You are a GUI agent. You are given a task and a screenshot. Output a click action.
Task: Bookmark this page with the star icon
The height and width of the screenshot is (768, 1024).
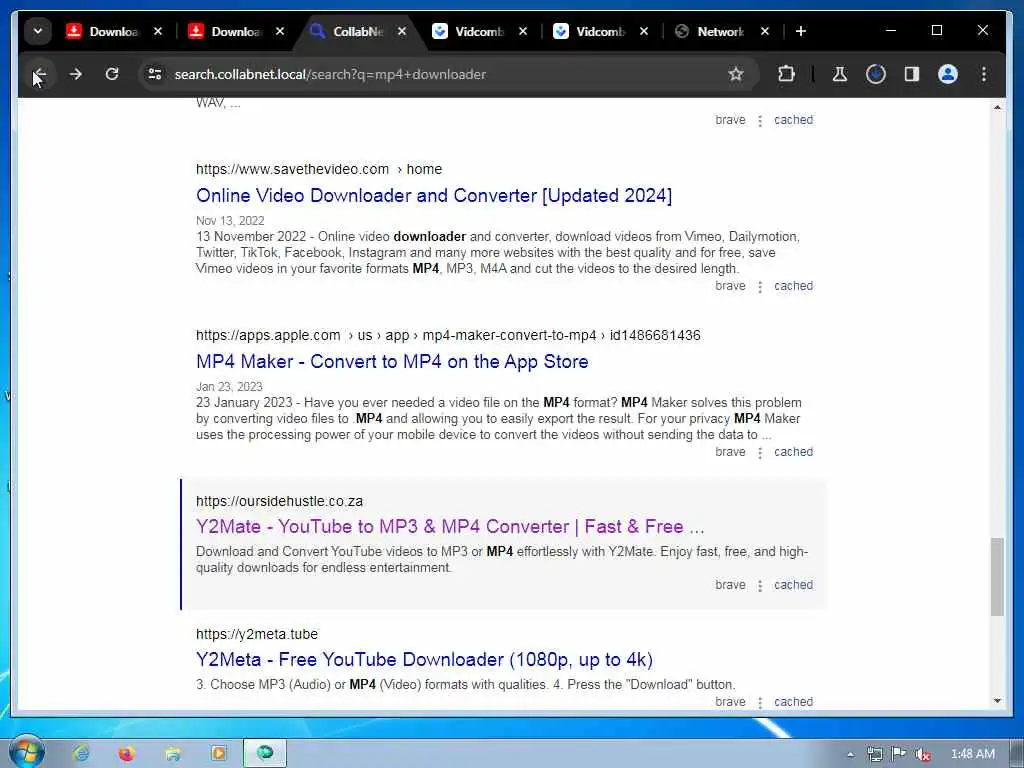click(736, 74)
